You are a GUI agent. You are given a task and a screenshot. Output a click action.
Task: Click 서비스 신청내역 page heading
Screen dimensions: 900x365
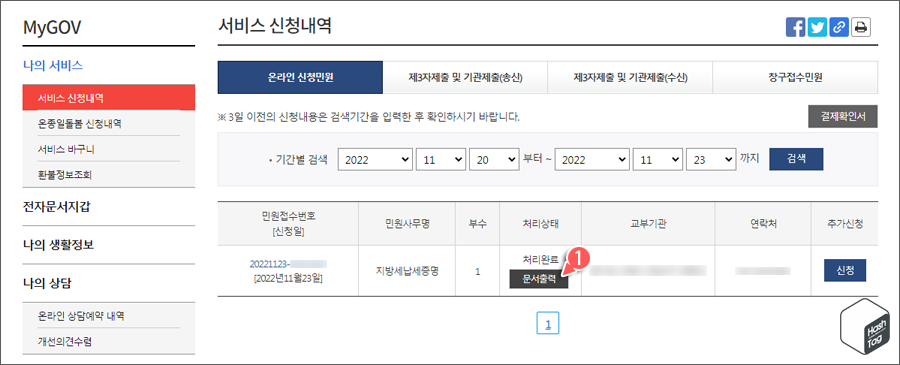click(275, 26)
